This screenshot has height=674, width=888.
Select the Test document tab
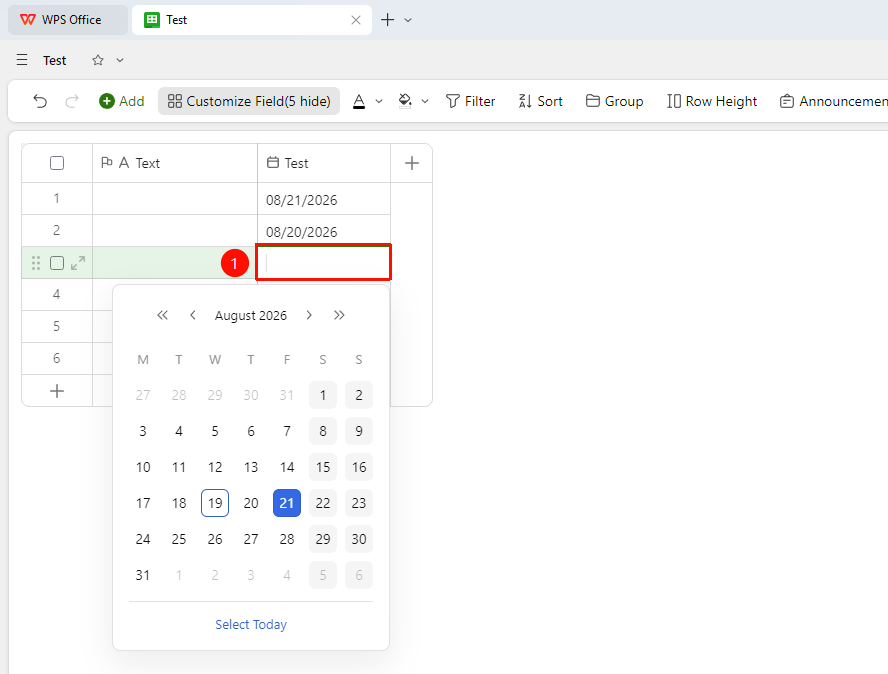pyautogui.click(x=251, y=20)
